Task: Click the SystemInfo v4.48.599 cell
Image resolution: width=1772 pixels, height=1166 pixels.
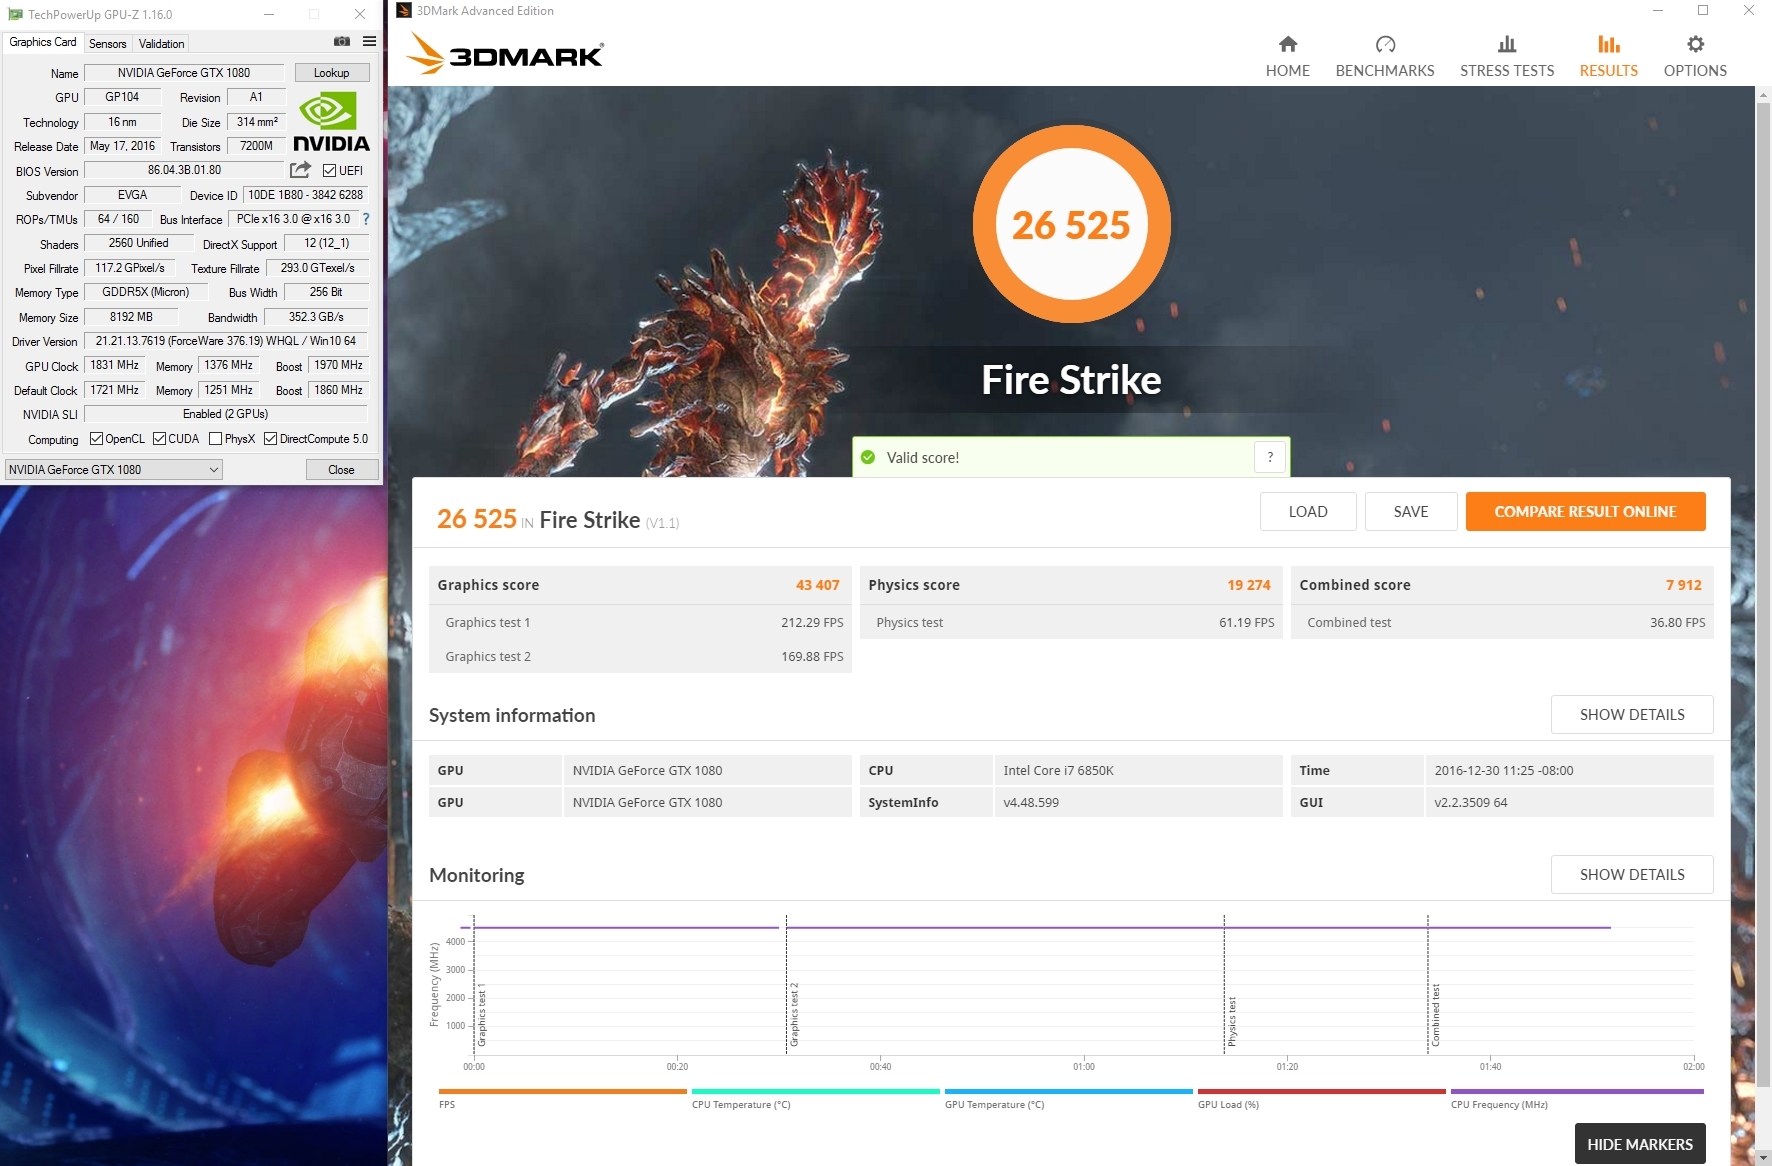Action: coord(1139,802)
